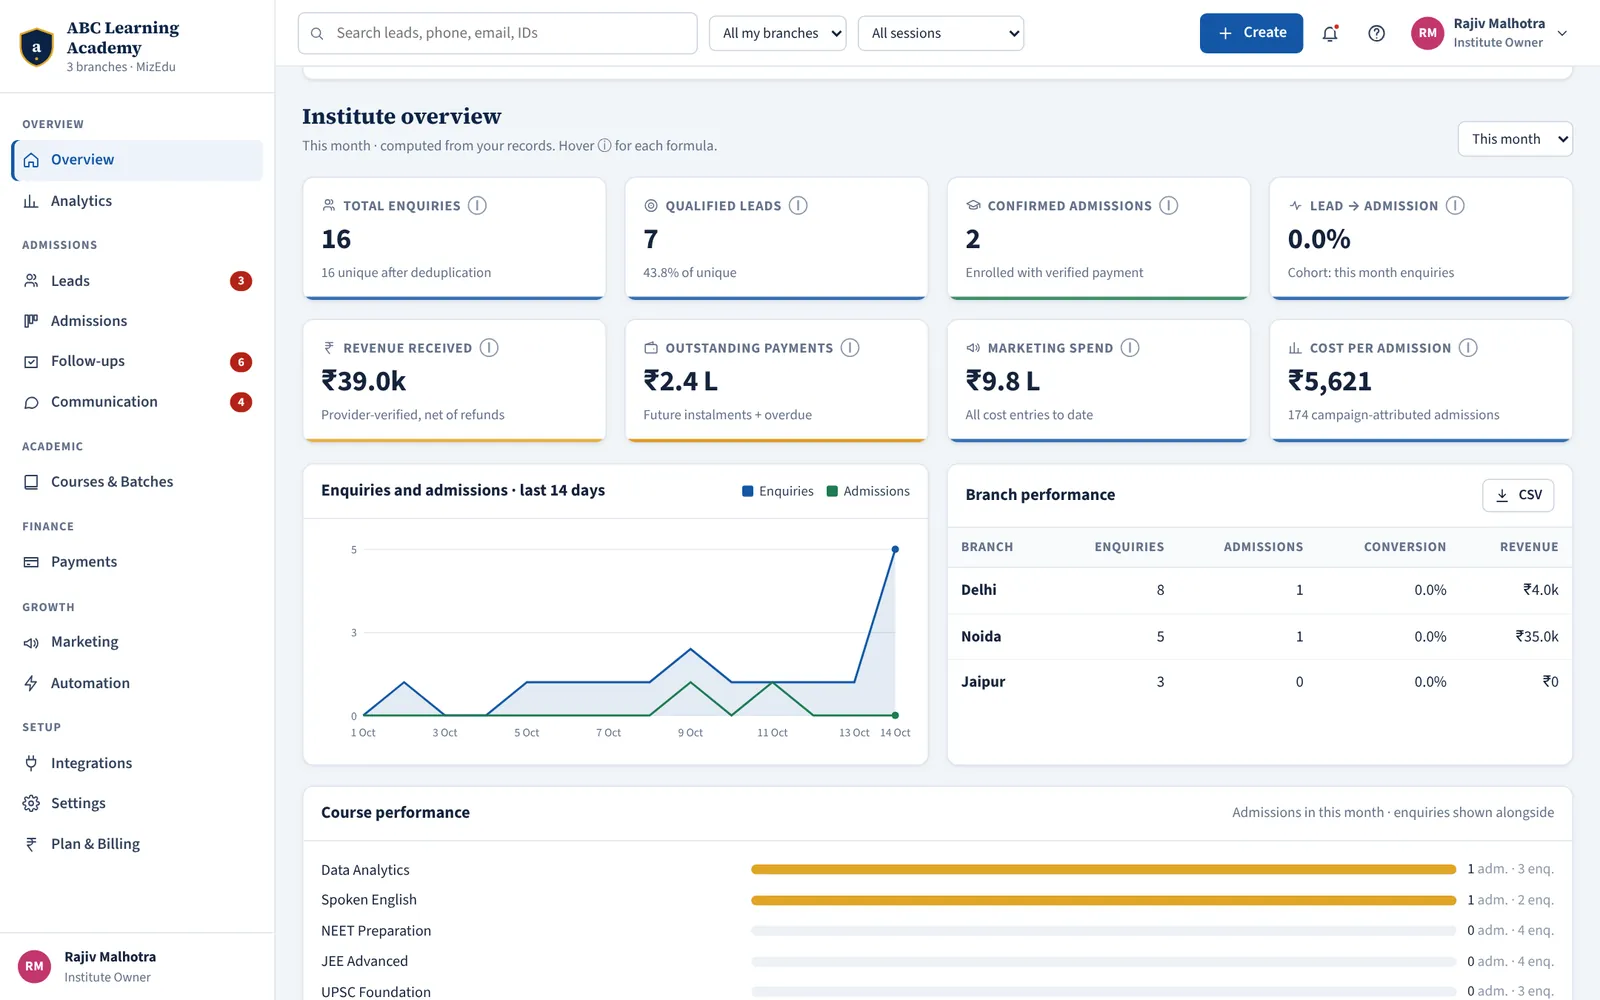Click the Jaipur branch row name
Image resolution: width=1600 pixels, height=1000 pixels.
click(x=983, y=682)
